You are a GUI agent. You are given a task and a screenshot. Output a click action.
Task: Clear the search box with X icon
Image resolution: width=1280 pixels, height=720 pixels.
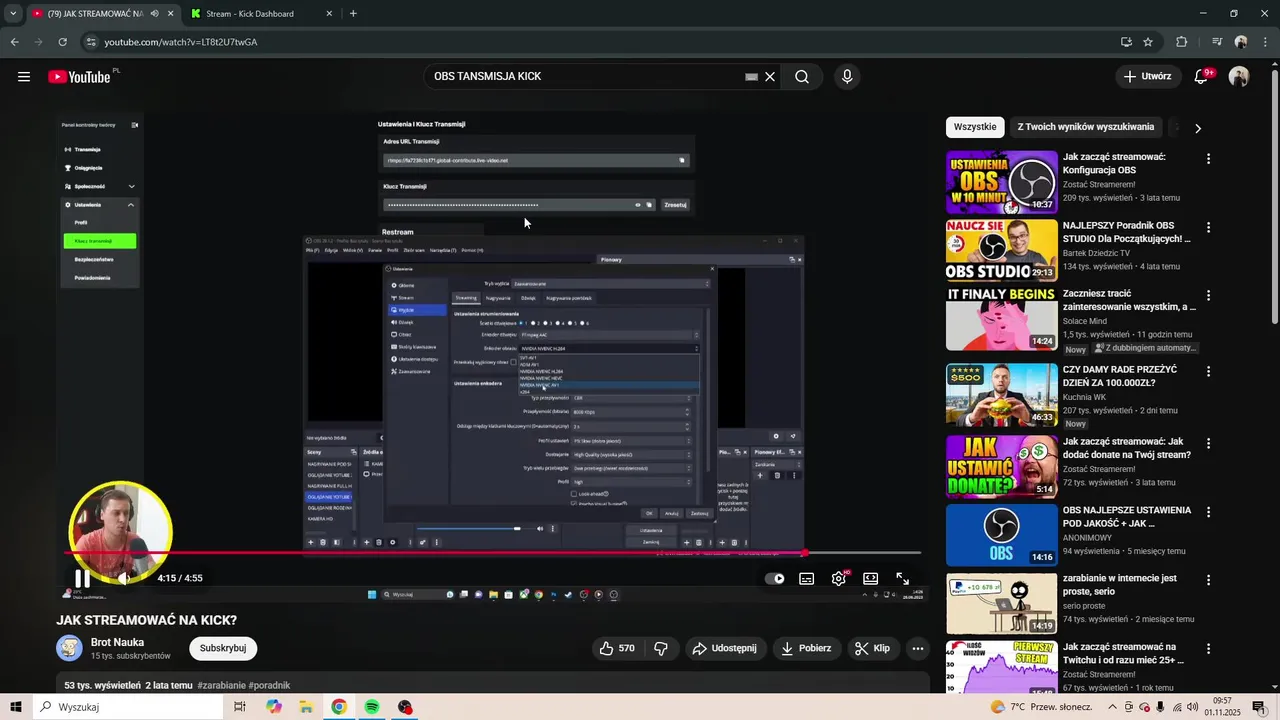[770, 77]
